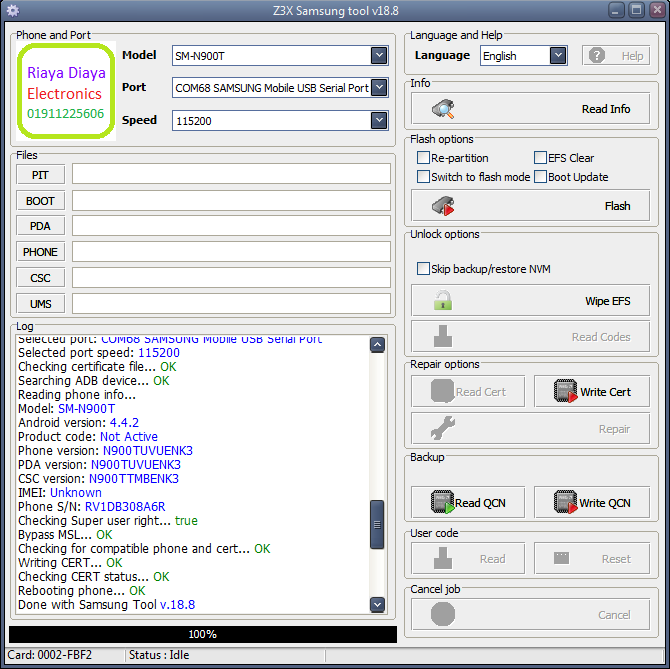Click the 100% progress bar
670x669 pixels.
coord(203,634)
